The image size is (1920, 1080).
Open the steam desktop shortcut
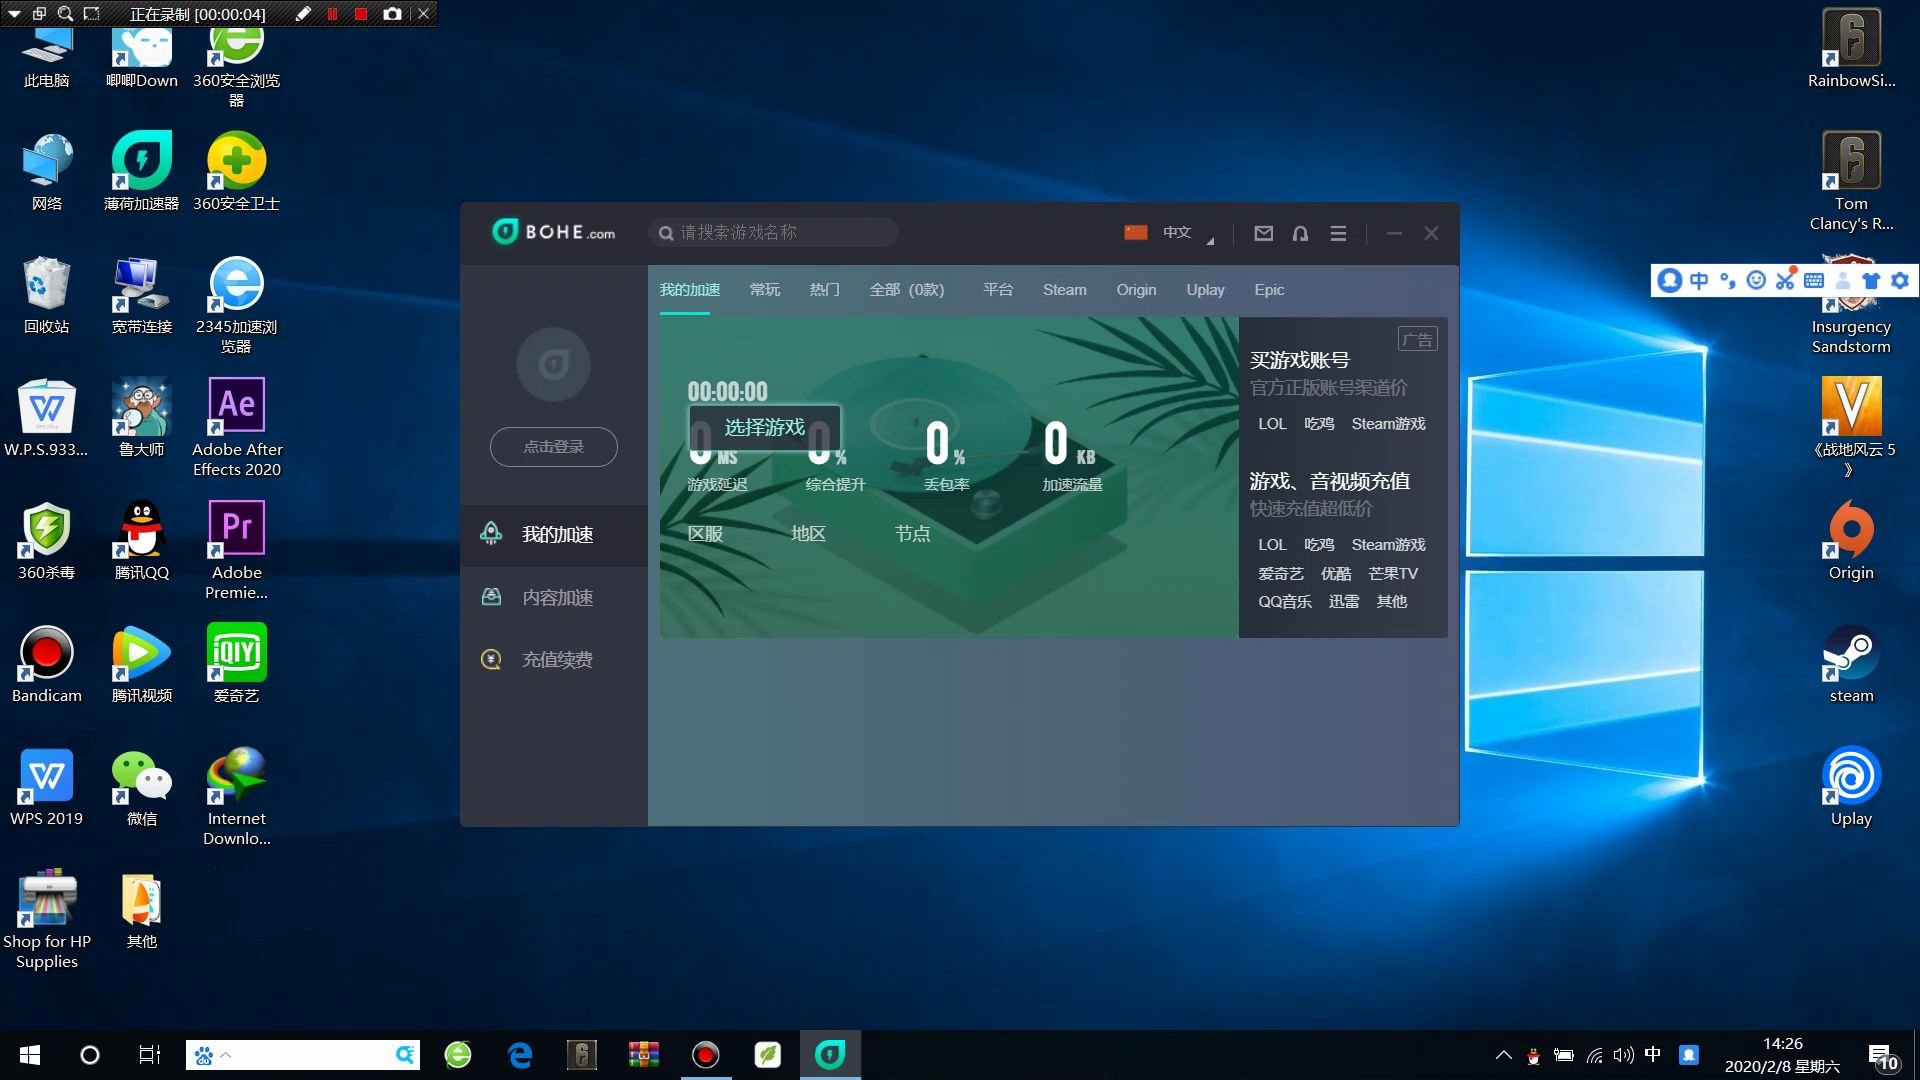pyautogui.click(x=1851, y=663)
